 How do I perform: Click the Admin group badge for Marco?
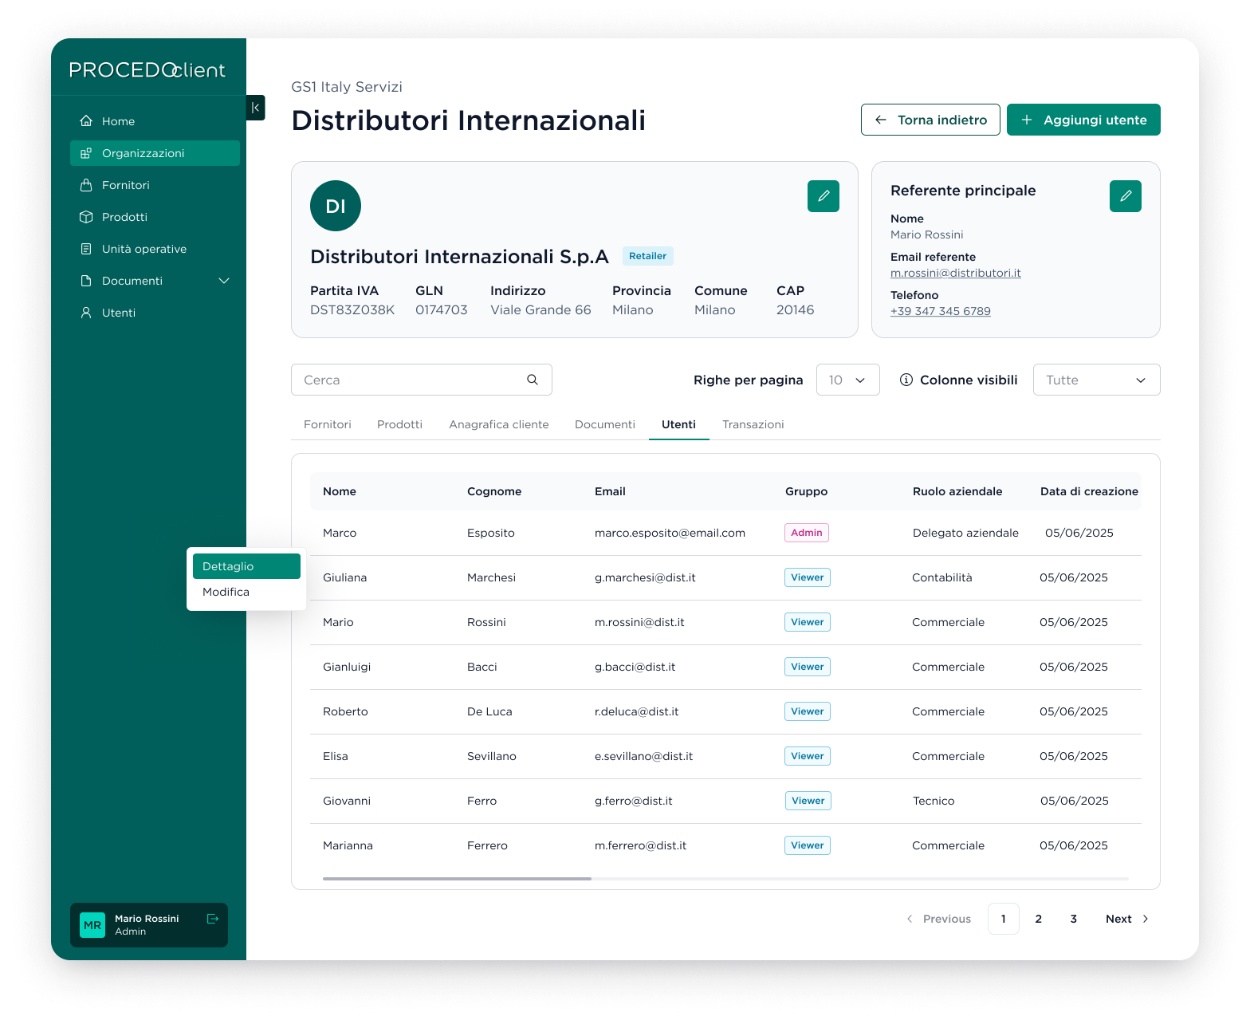[x=807, y=533]
